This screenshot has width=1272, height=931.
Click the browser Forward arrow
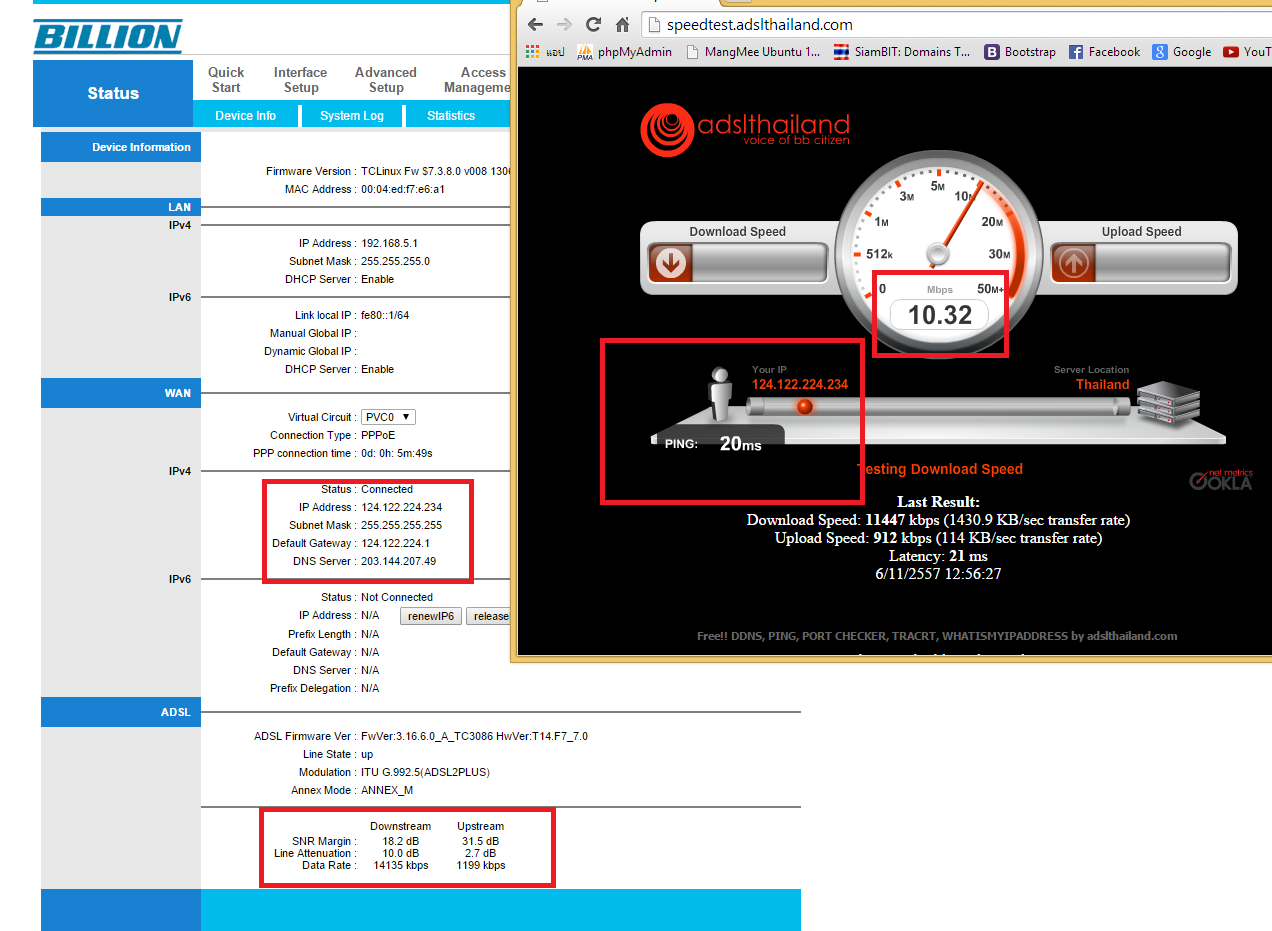(564, 24)
